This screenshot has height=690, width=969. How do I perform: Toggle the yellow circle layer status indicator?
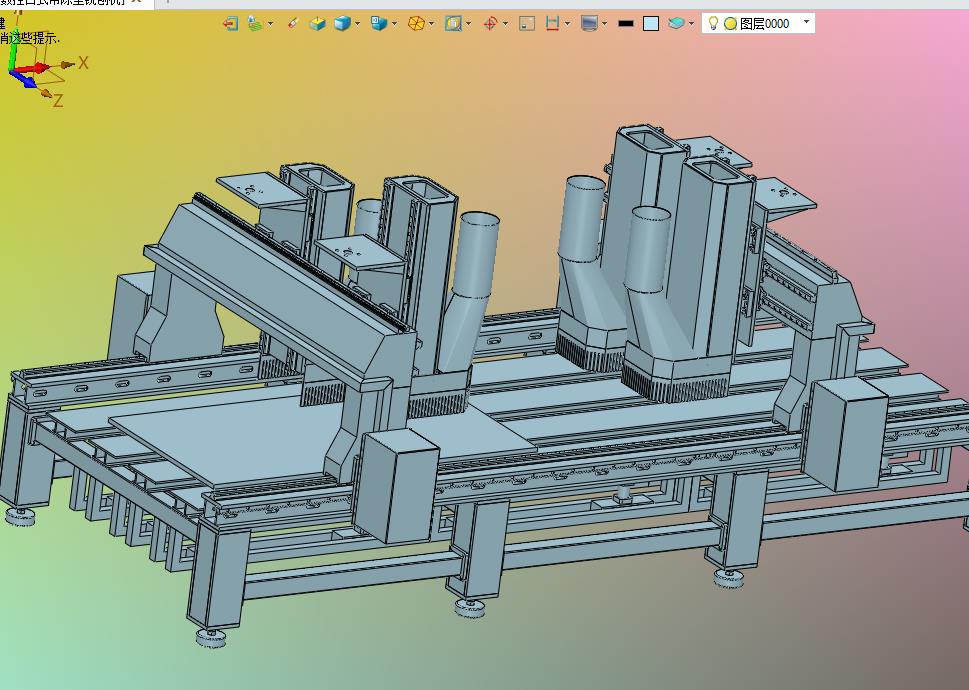coord(730,23)
